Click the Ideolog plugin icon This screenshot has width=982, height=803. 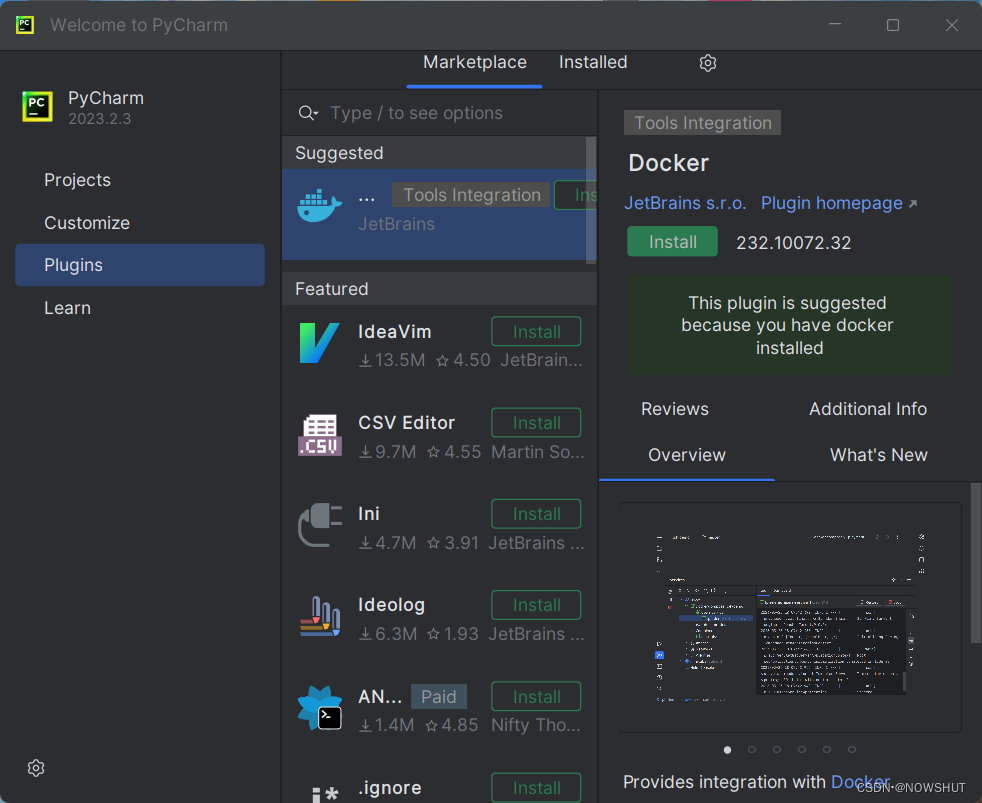319,616
